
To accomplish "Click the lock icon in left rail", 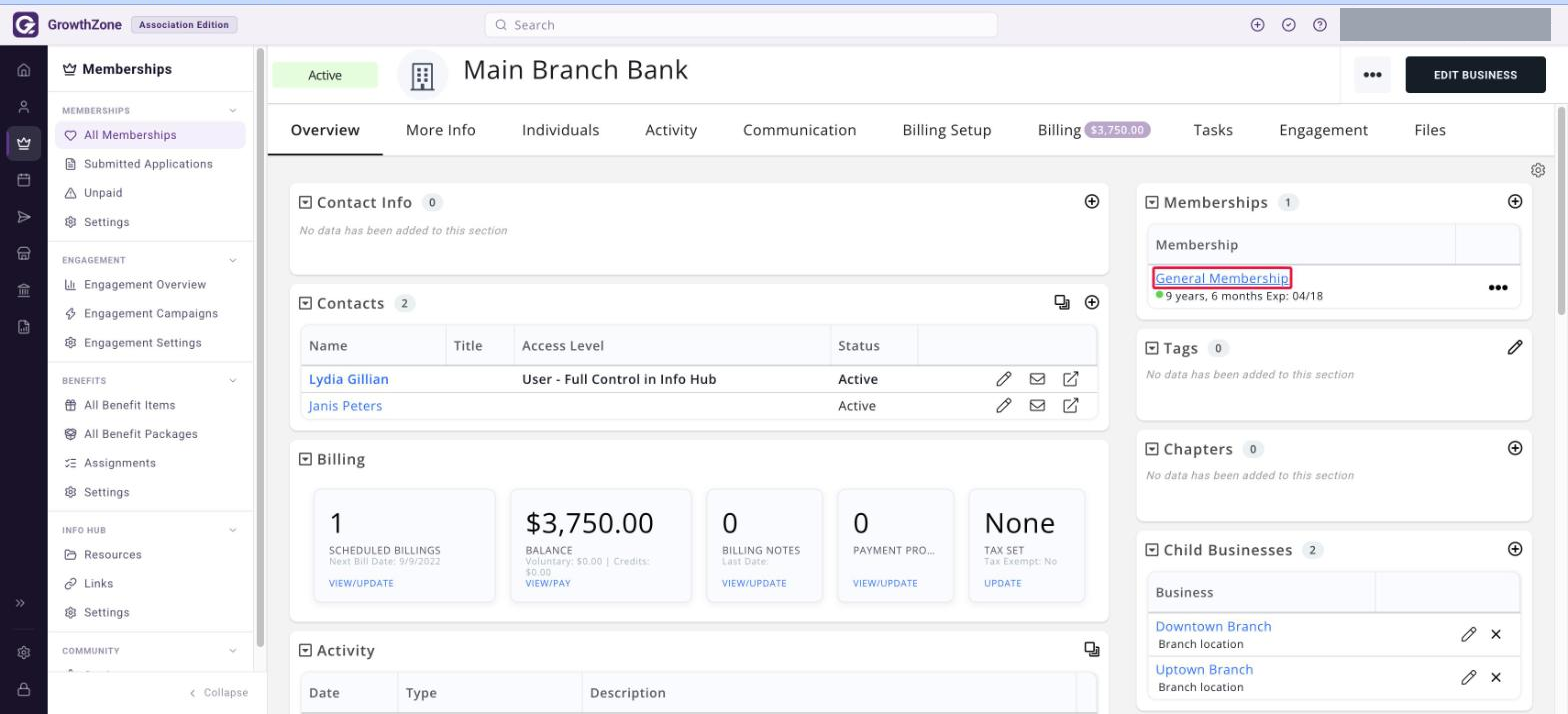I will pos(24,689).
